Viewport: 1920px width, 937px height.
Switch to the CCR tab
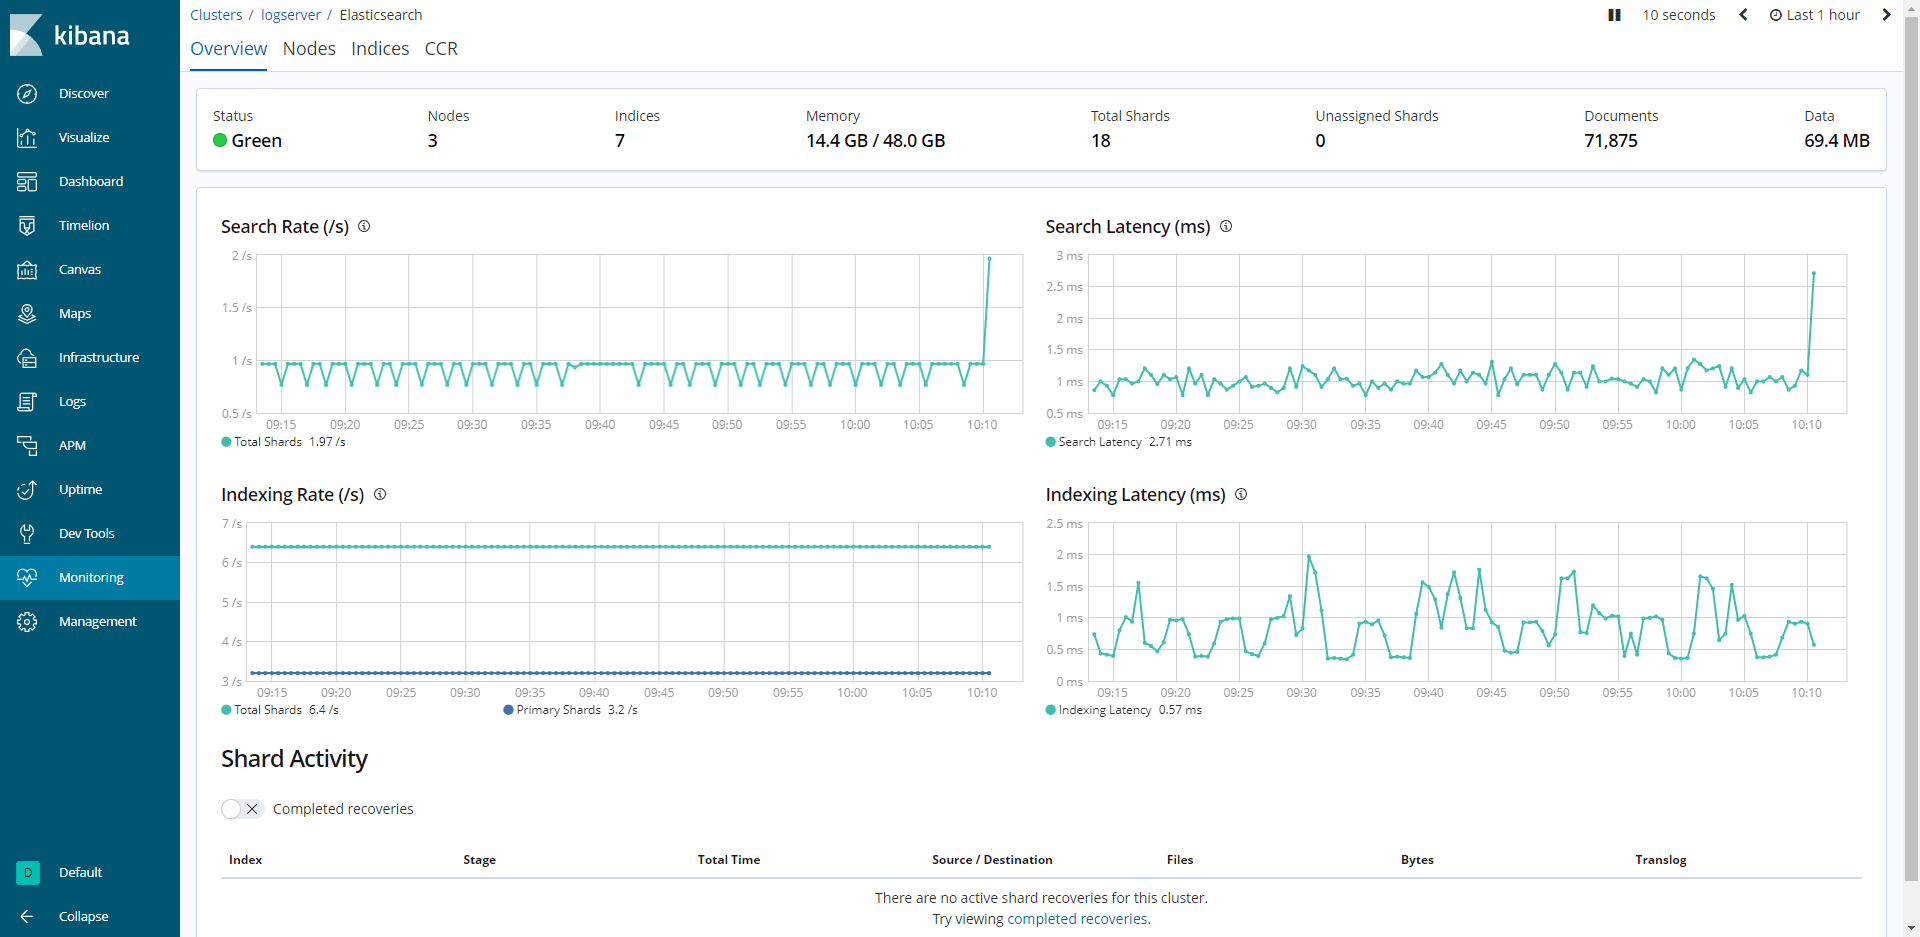point(441,49)
